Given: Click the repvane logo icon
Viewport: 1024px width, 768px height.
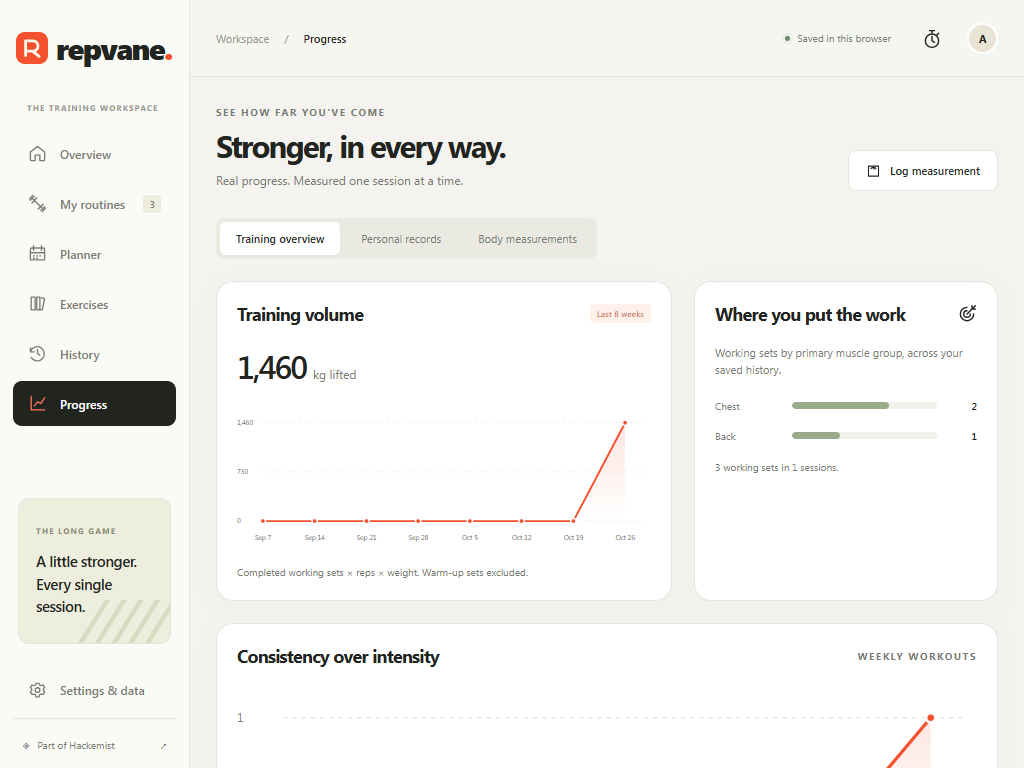Looking at the screenshot, I should click(x=32, y=48).
